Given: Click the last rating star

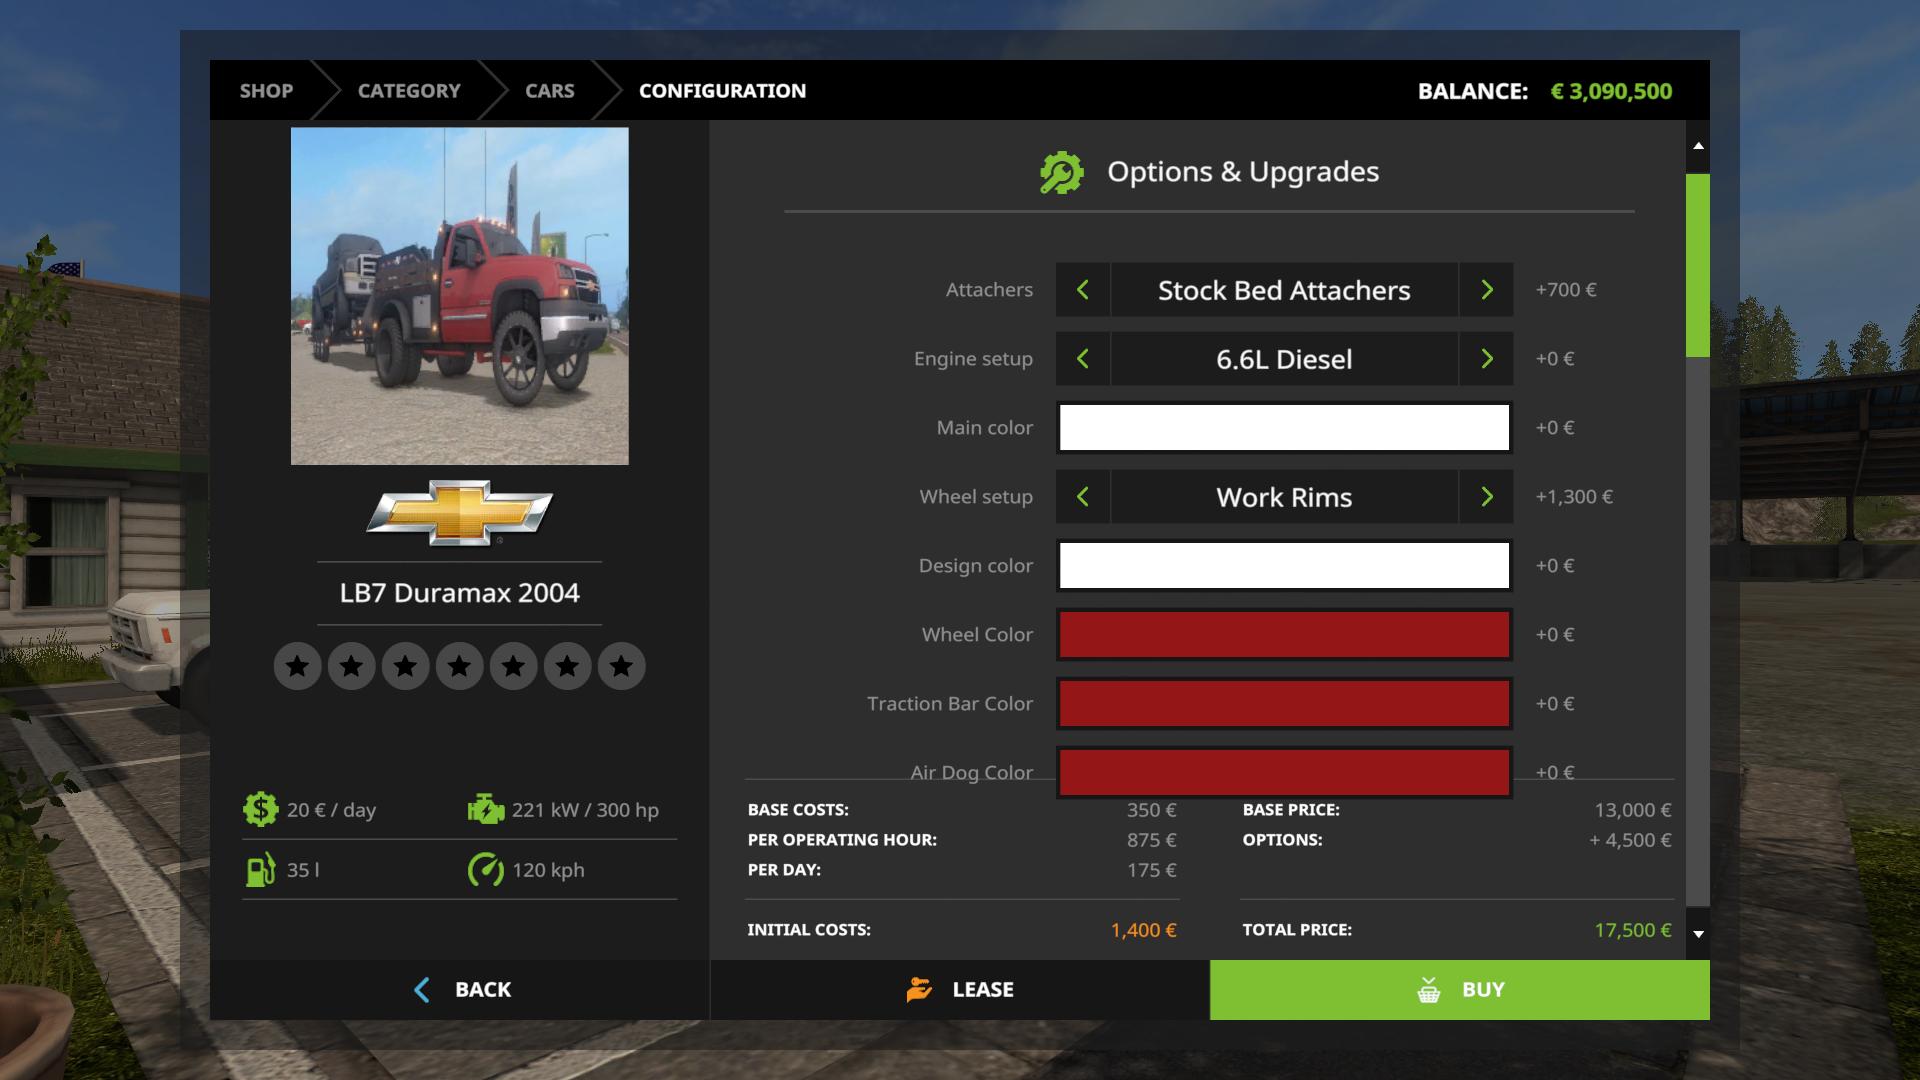Looking at the screenshot, I should coord(621,666).
